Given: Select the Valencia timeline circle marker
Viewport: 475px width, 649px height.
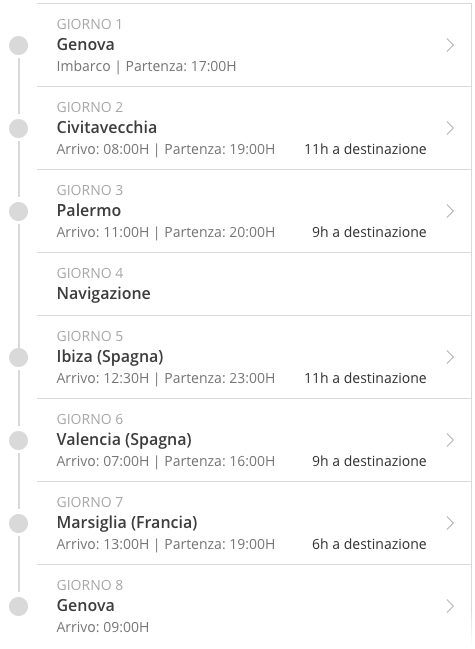Looking at the screenshot, I should [19, 440].
